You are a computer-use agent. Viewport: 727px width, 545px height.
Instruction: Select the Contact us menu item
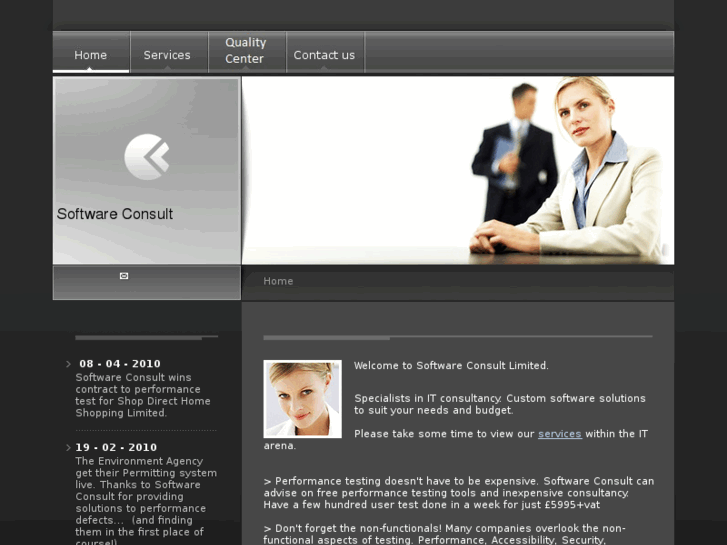point(325,52)
